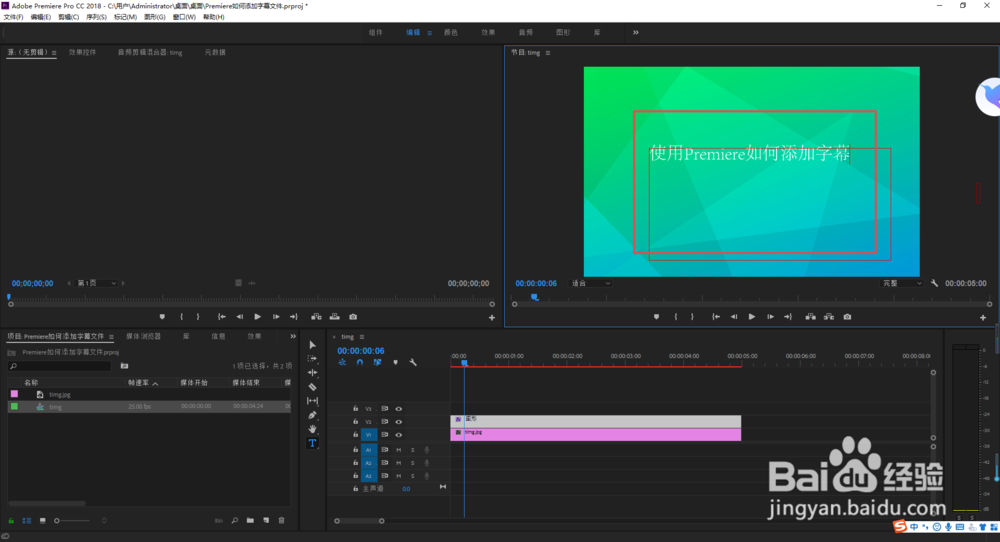Screen dimensions: 1000x542
Task: Expand workspace overflow chevrons in top bar
Action: tap(636, 33)
